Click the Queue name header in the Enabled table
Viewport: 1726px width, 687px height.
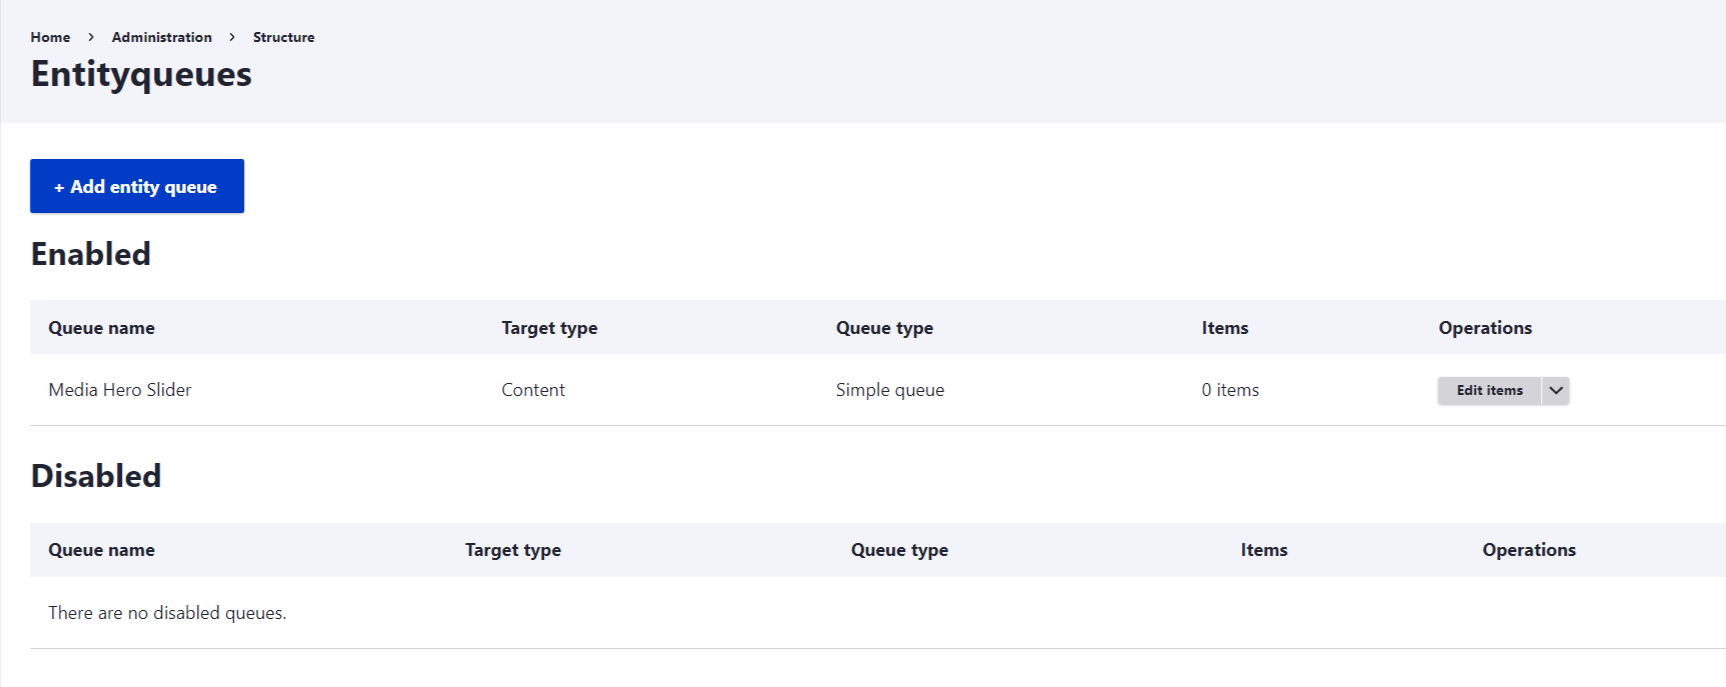point(101,328)
